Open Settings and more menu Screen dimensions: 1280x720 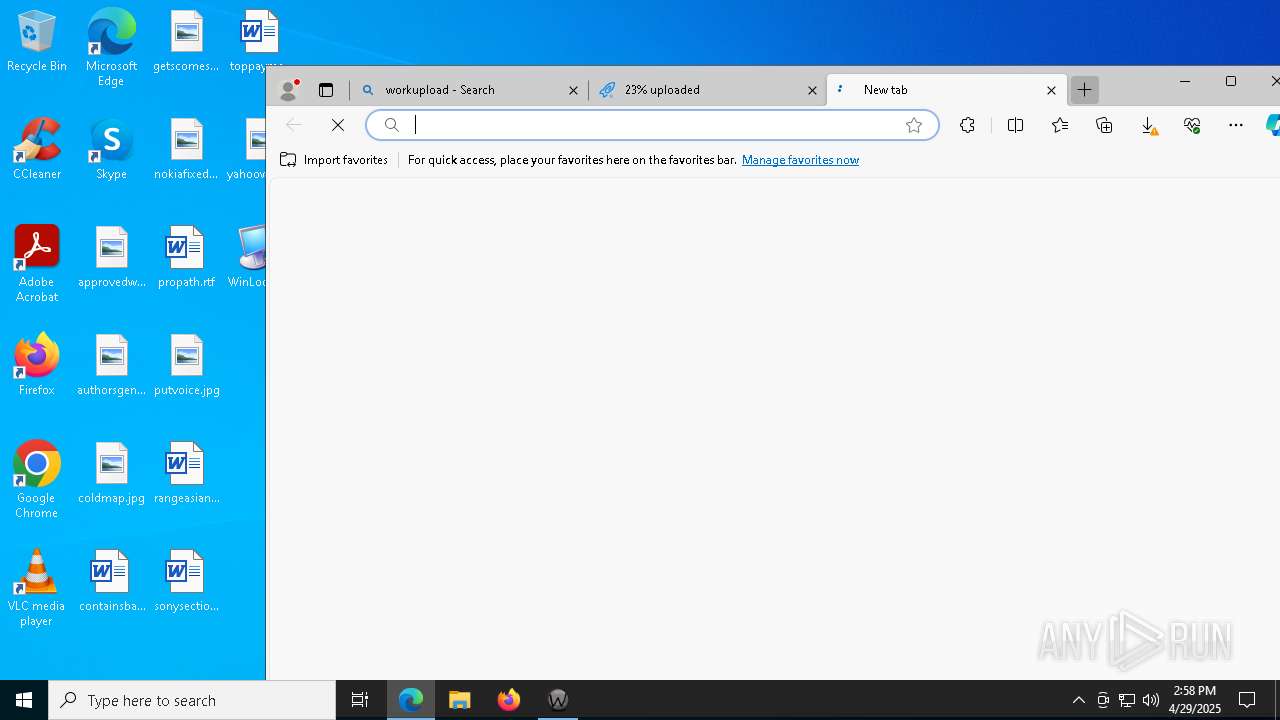[x=1236, y=125]
